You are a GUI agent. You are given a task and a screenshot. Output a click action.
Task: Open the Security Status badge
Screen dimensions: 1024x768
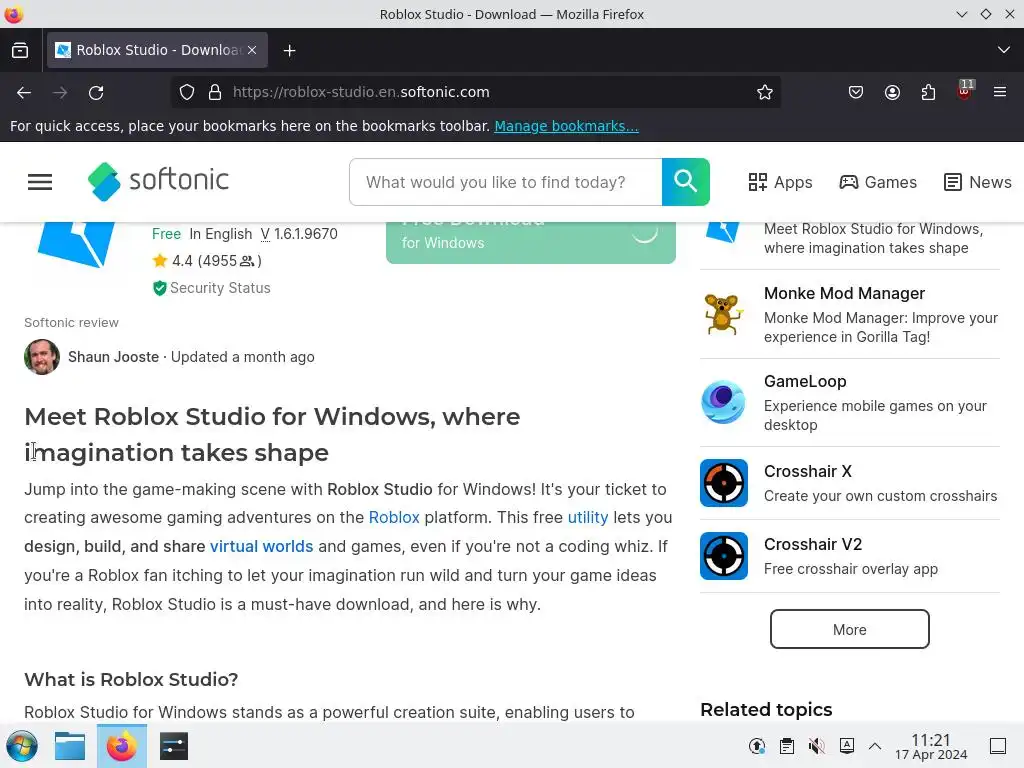pos(212,288)
